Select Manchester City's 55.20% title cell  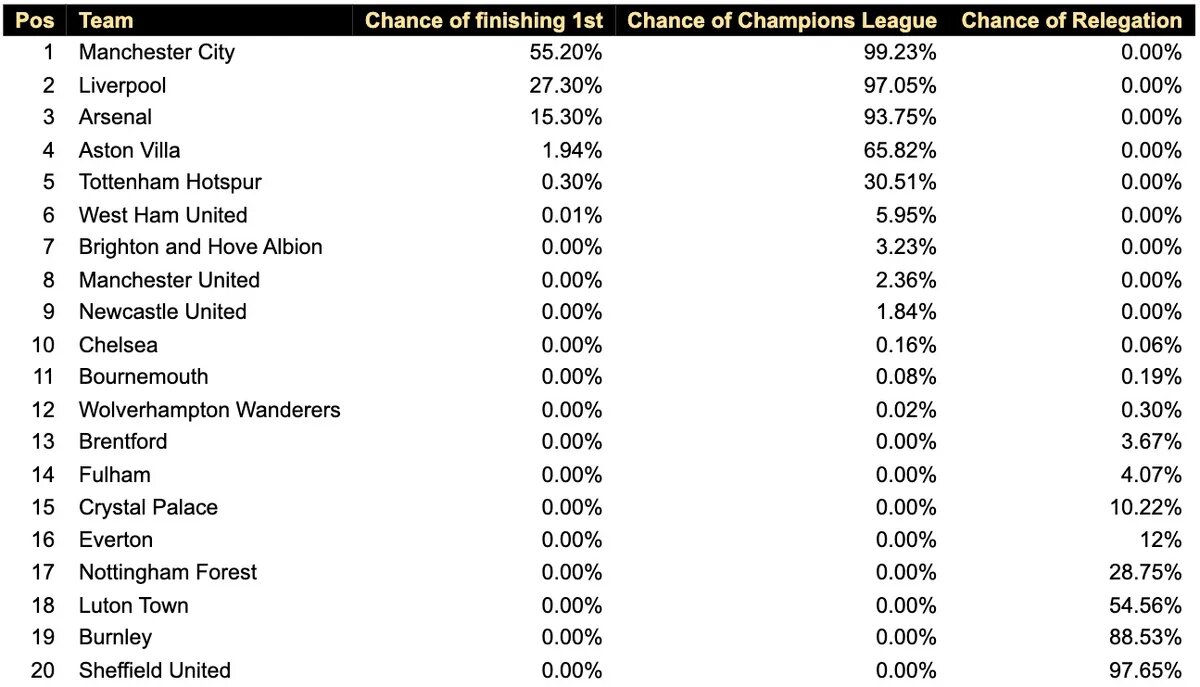(565, 52)
